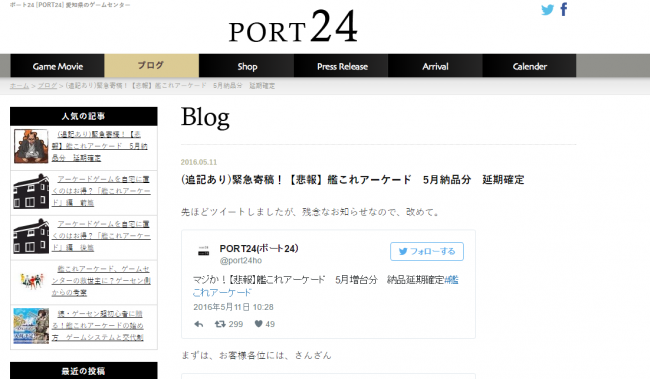Click the ブログ breadcrumb link
Viewport: 650px width, 379px height.
click(47, 86)
